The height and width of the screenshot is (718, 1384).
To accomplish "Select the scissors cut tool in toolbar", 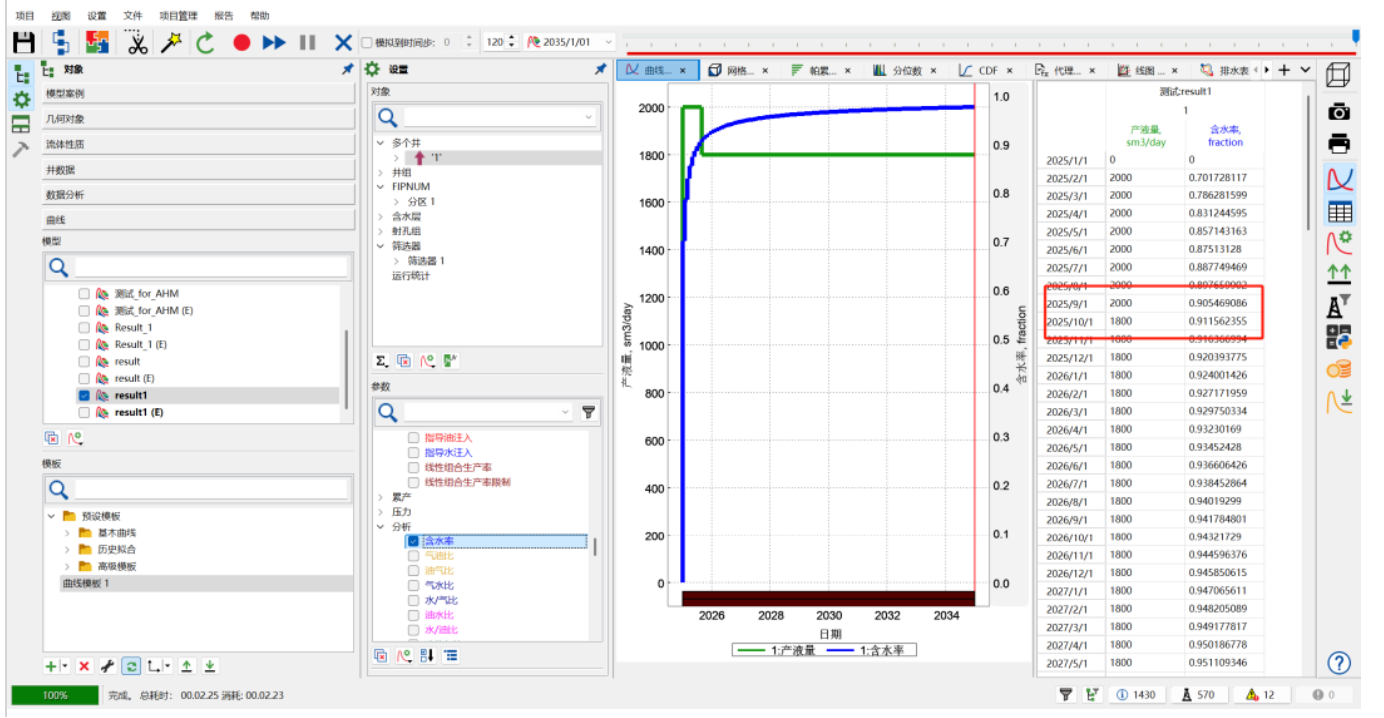I will [136, 42].
